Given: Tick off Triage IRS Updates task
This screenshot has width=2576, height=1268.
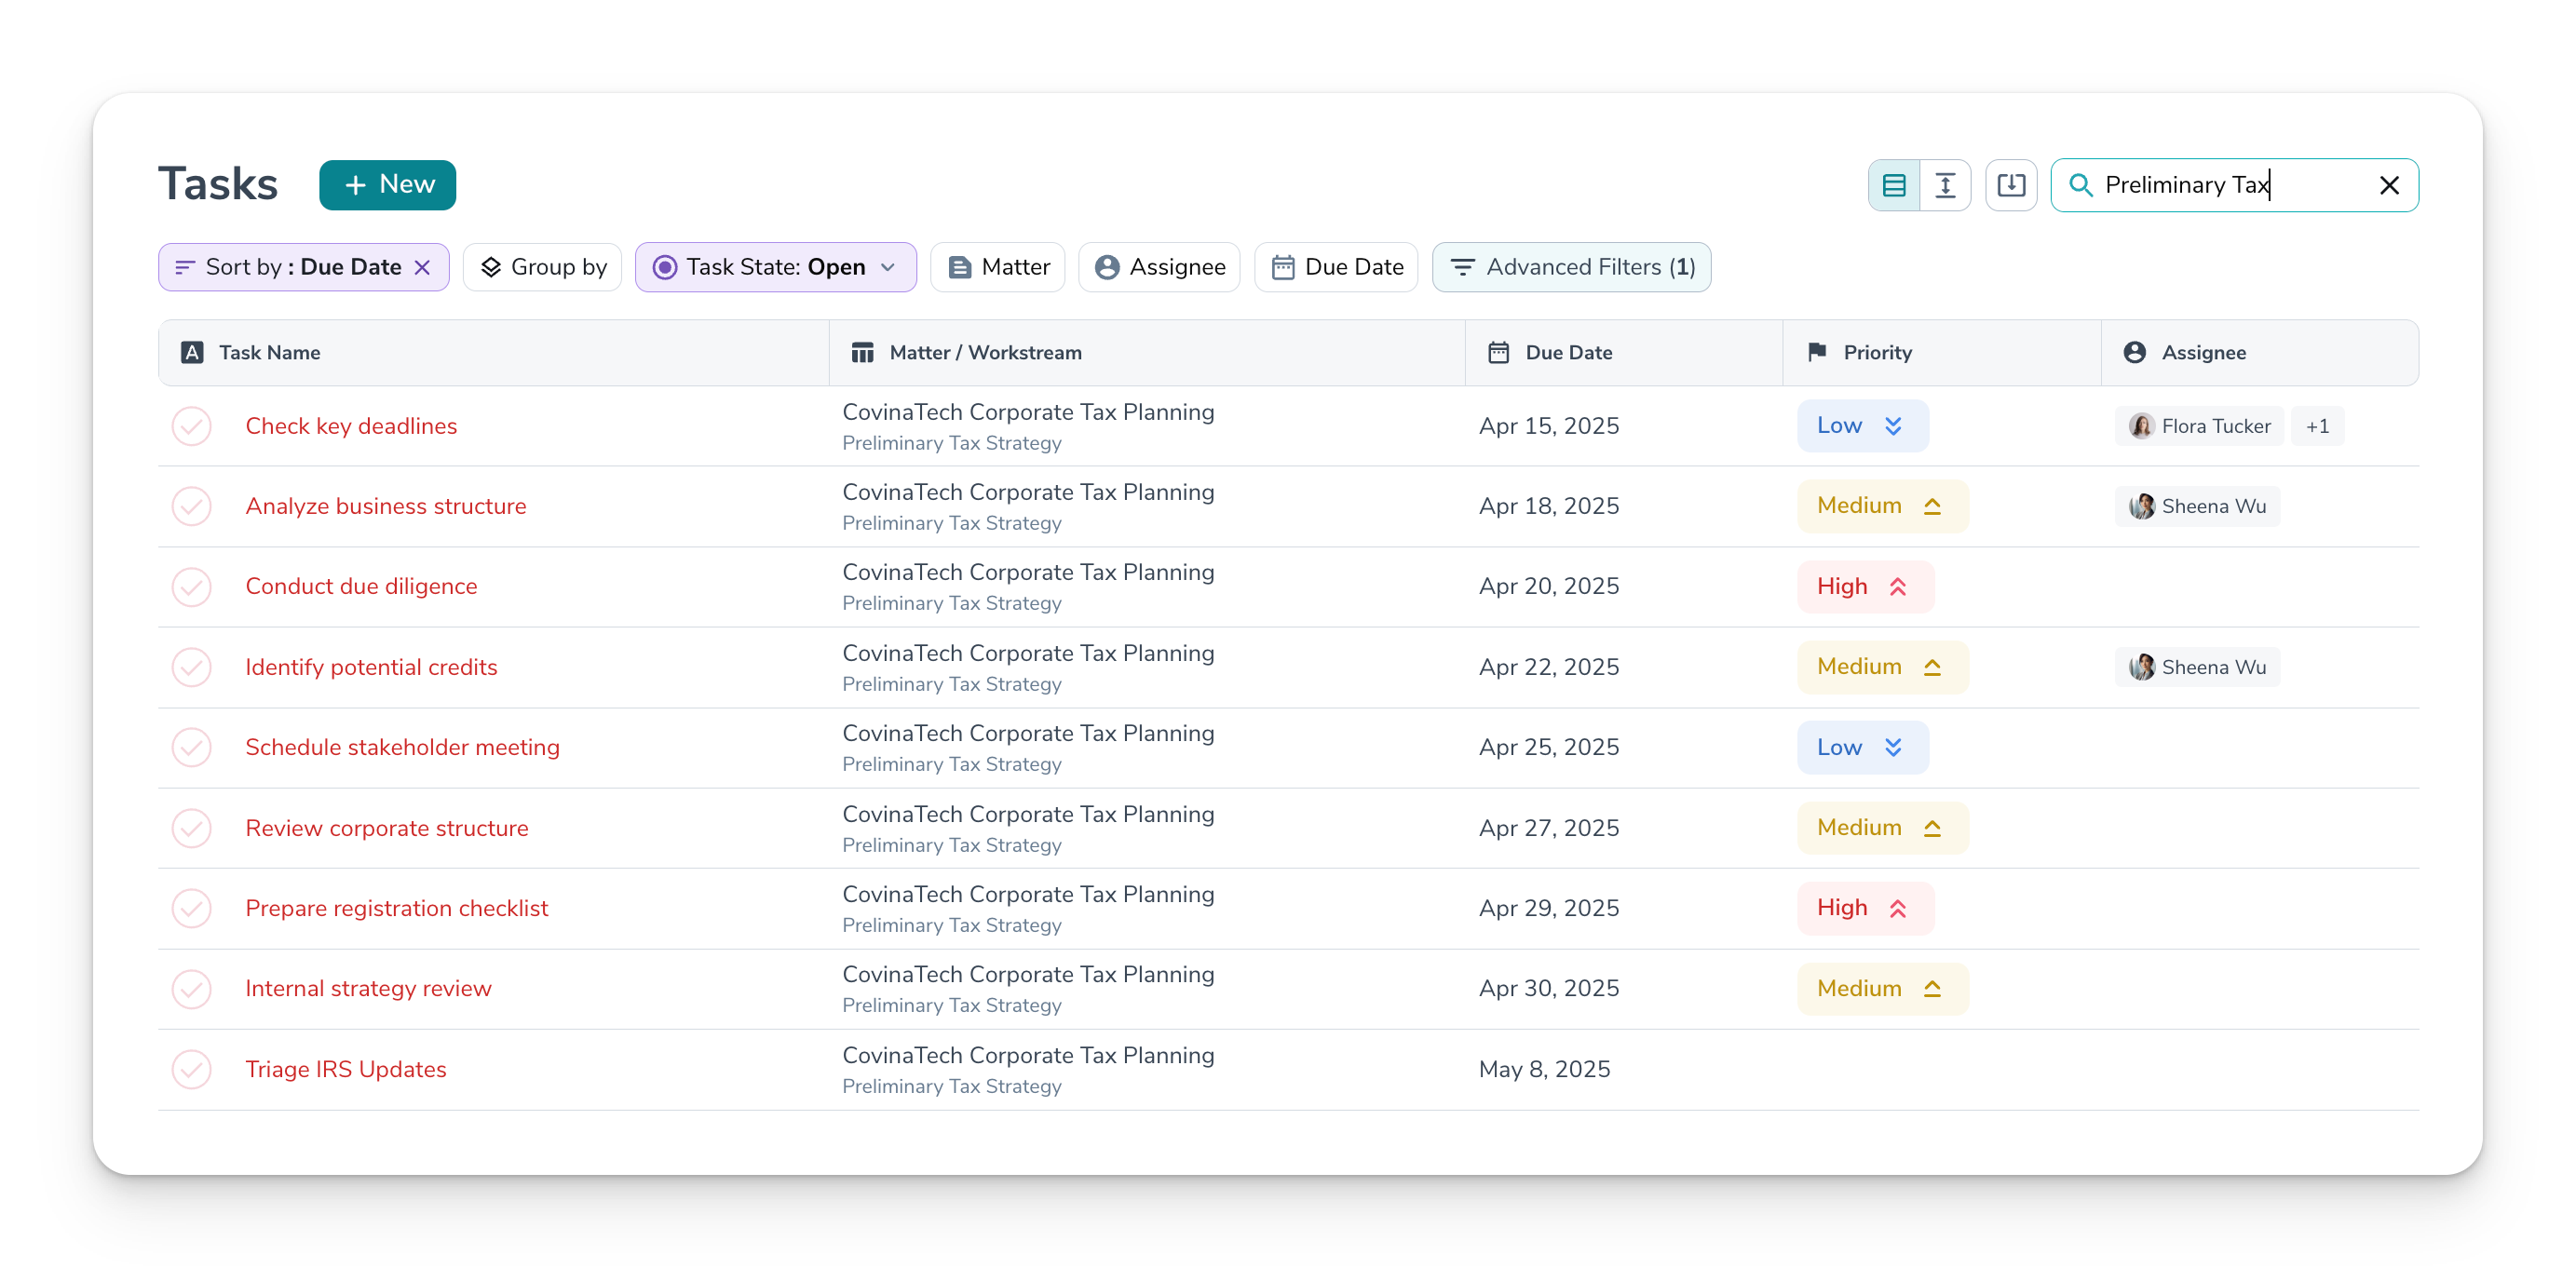Looking at the screenshot, I should 191,1069.
